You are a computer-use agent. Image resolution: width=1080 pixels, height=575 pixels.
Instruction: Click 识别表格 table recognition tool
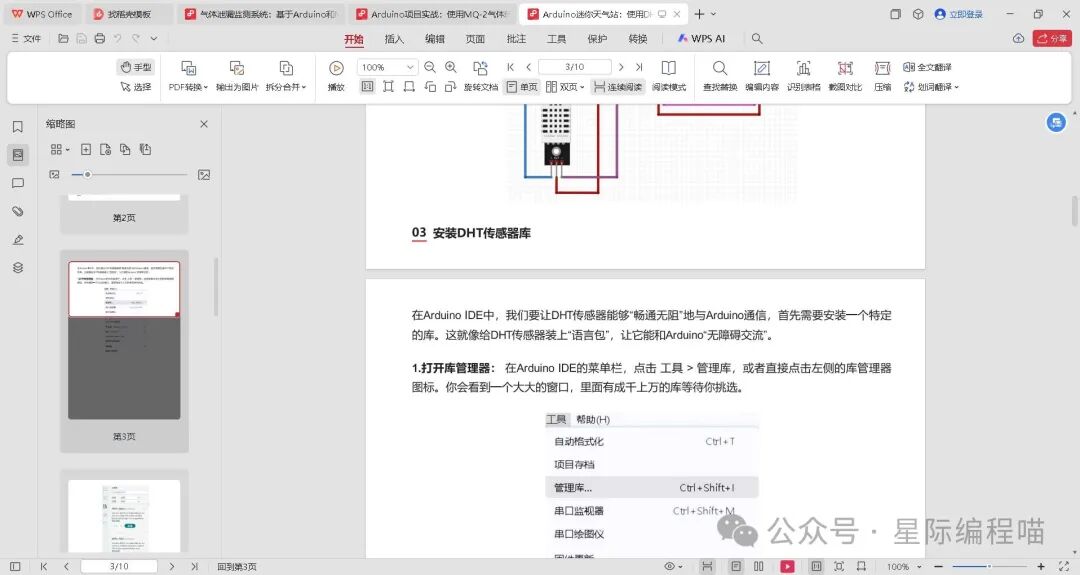click(x=803, y=76)
